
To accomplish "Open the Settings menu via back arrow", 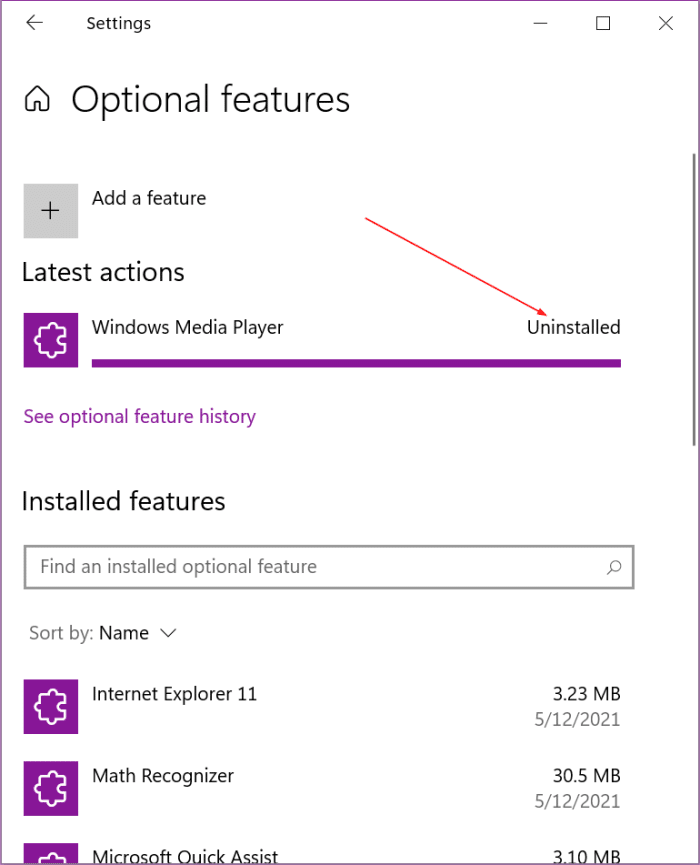I will (34, 22).
